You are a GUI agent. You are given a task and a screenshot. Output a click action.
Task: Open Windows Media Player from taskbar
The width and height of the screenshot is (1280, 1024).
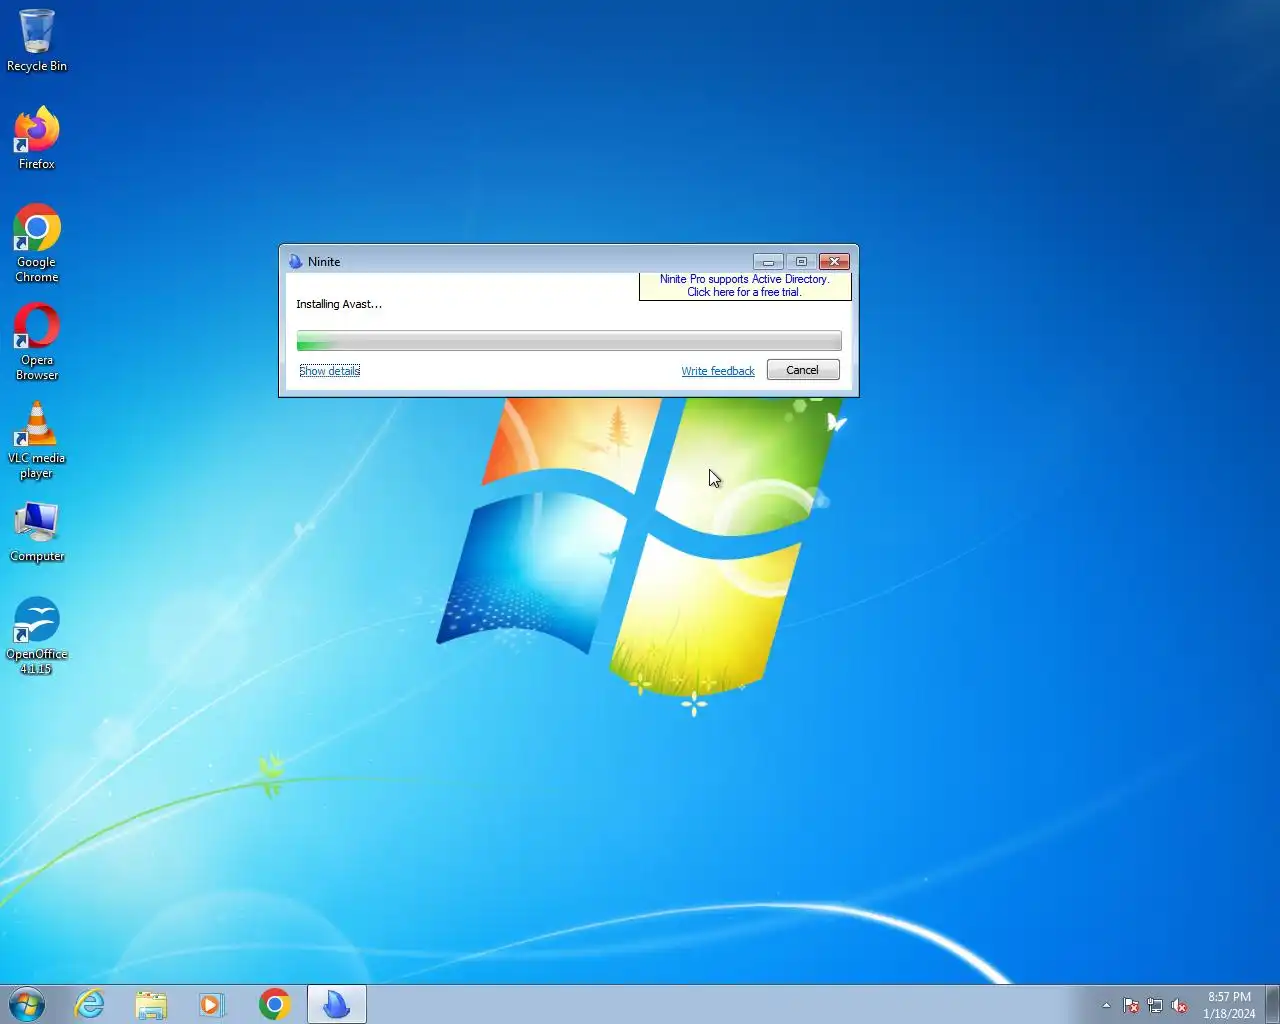[212, 1004]
